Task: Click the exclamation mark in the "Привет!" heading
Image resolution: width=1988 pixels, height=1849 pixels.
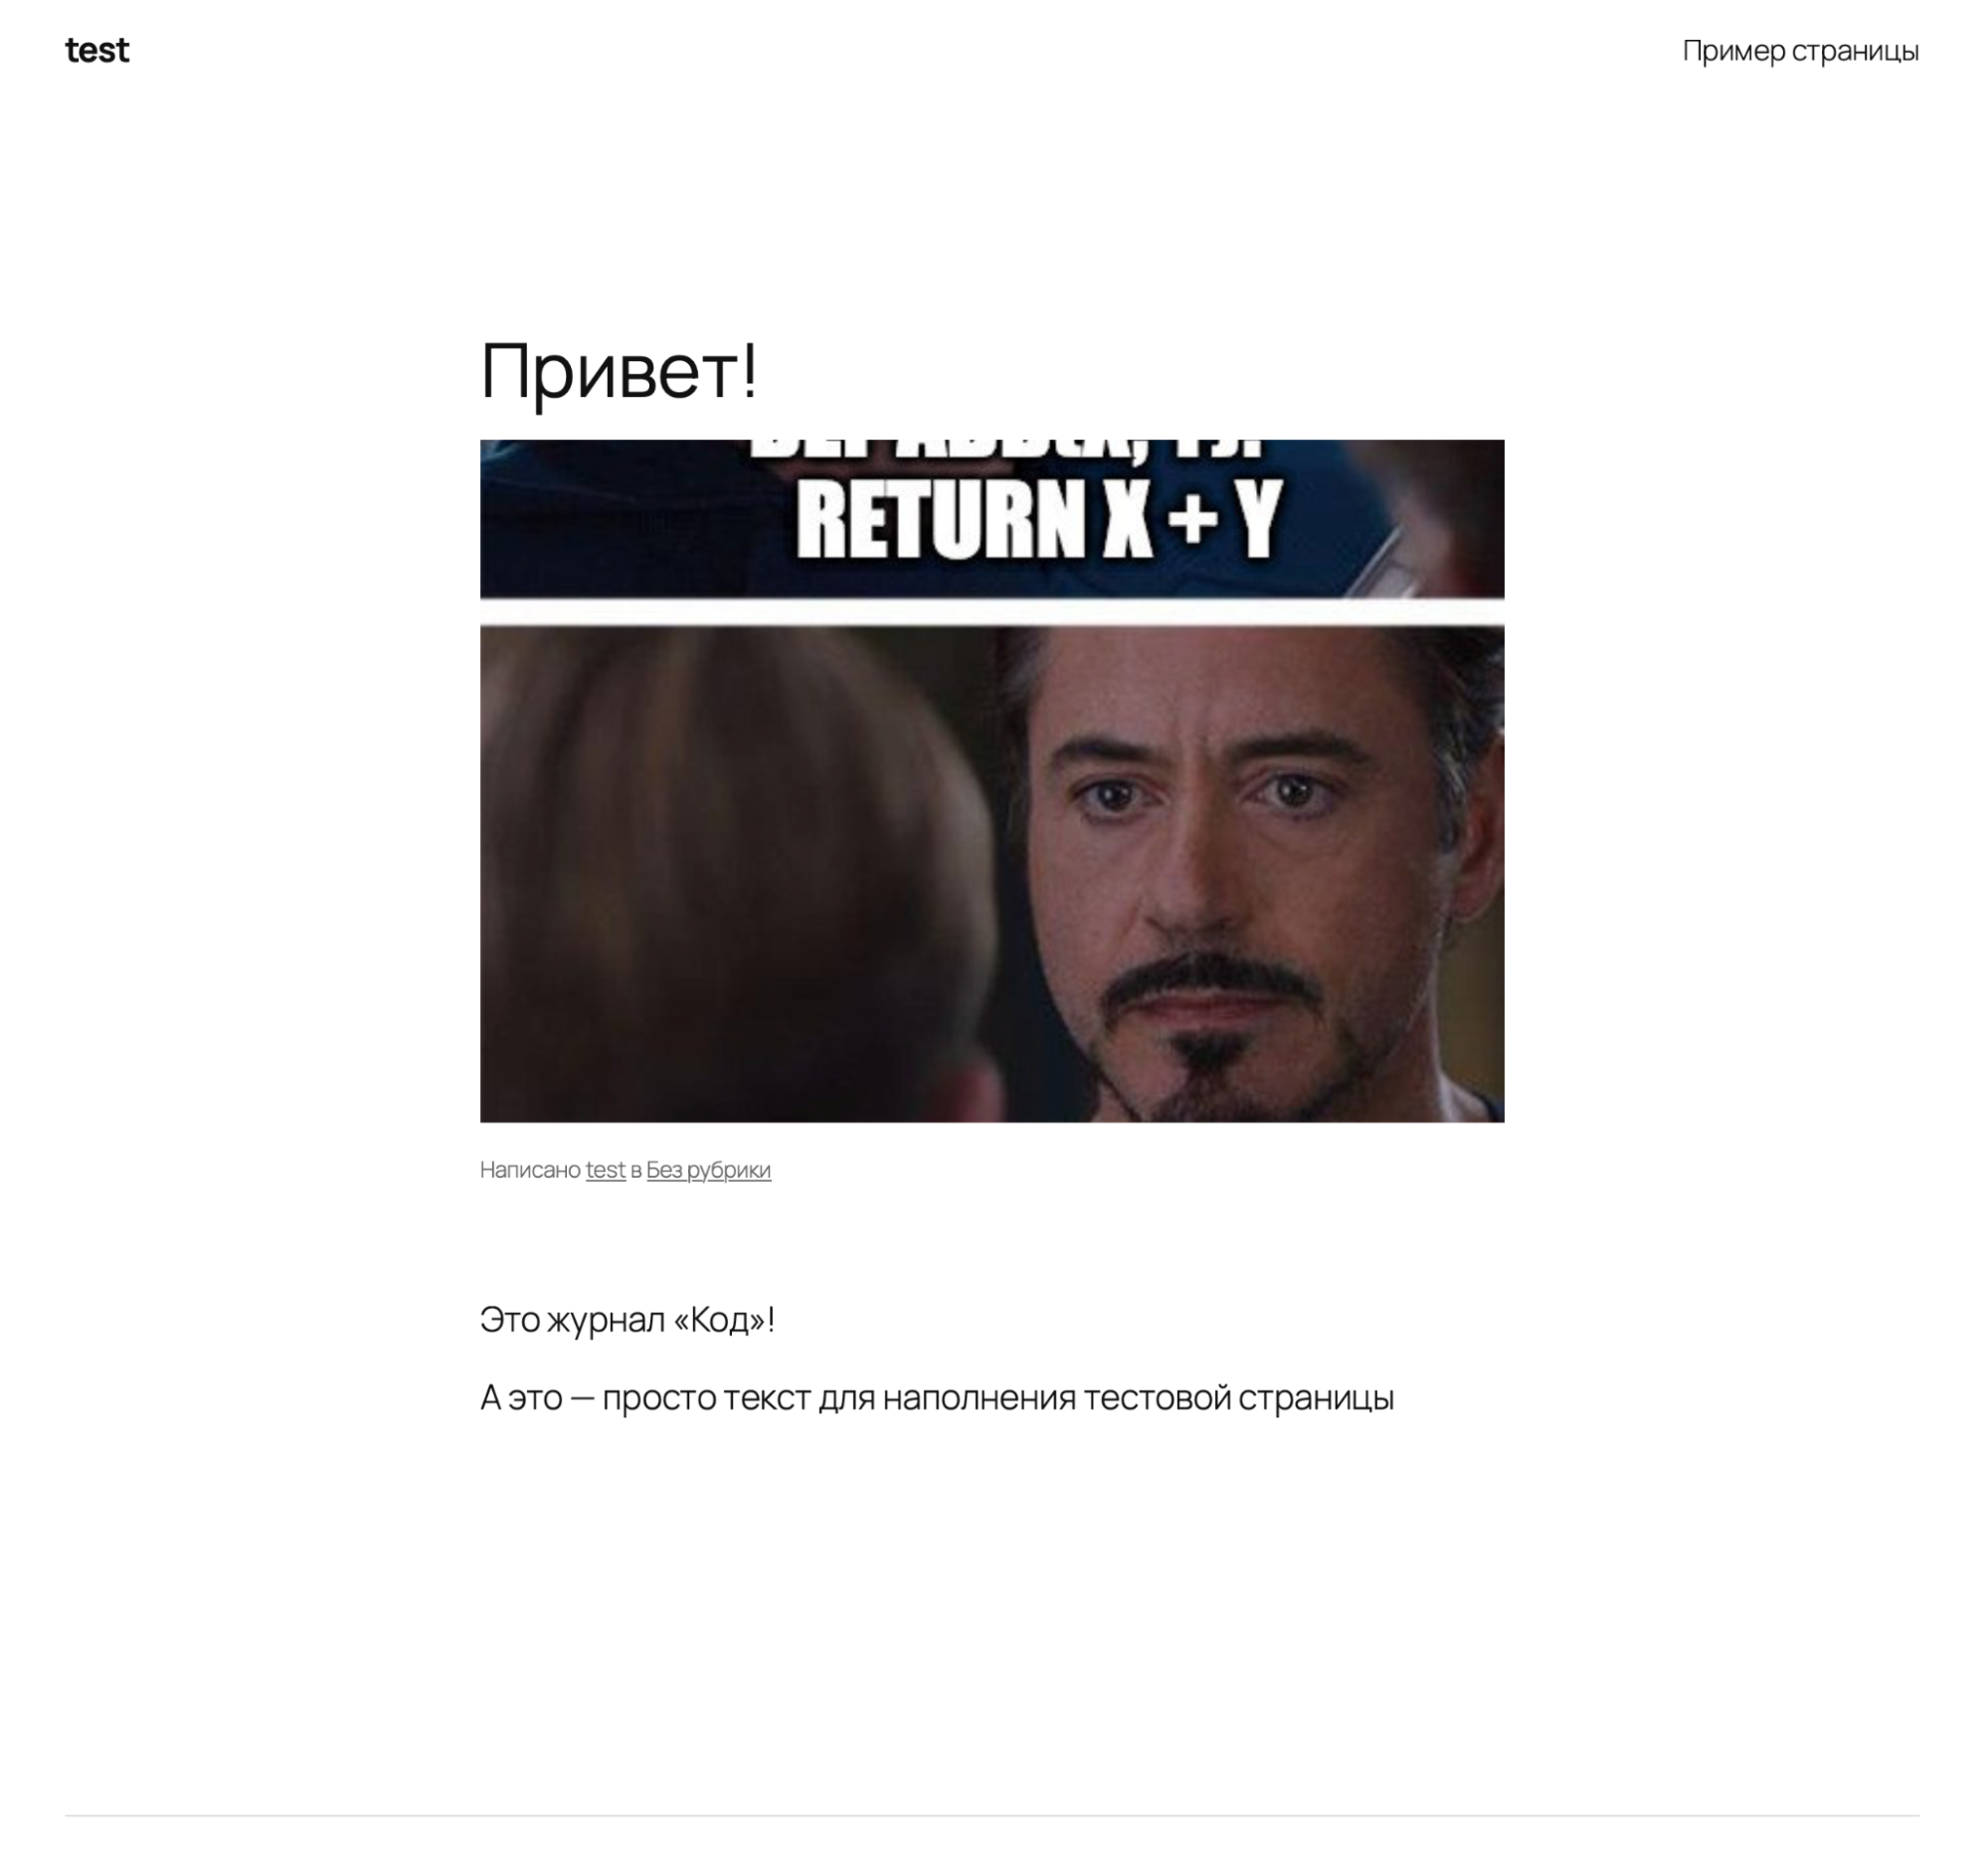Action: pyautogui.click(x=748, y=371)
